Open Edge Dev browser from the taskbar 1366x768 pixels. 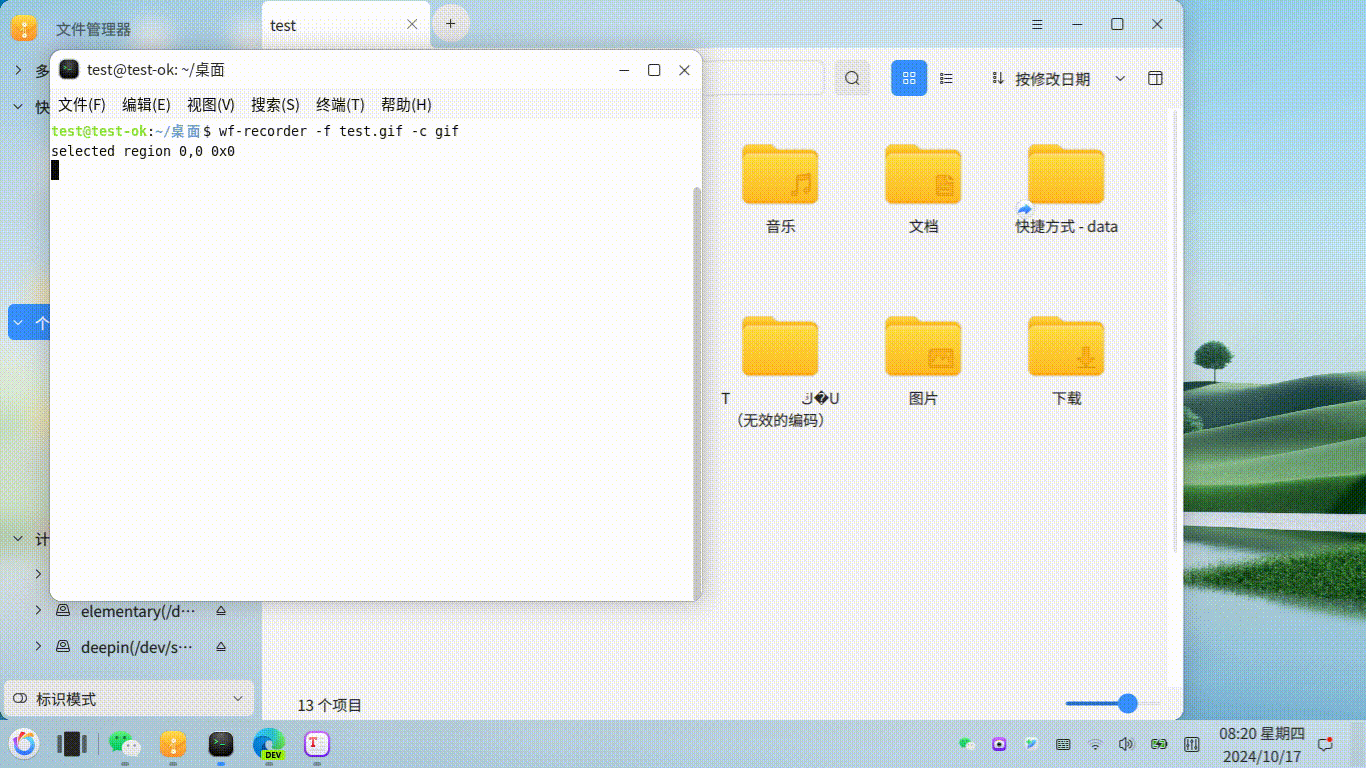pos(269,744)
